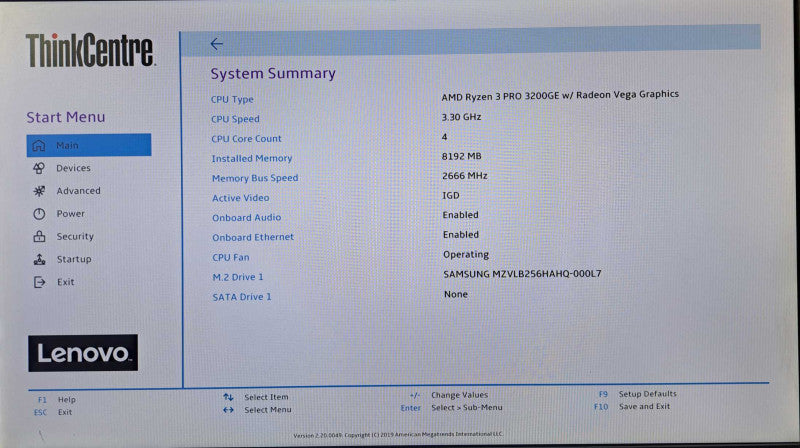The image size is (800, 448).
Task: Click the up-down arrows Select Item icon
Action: [x=228, y=397]
